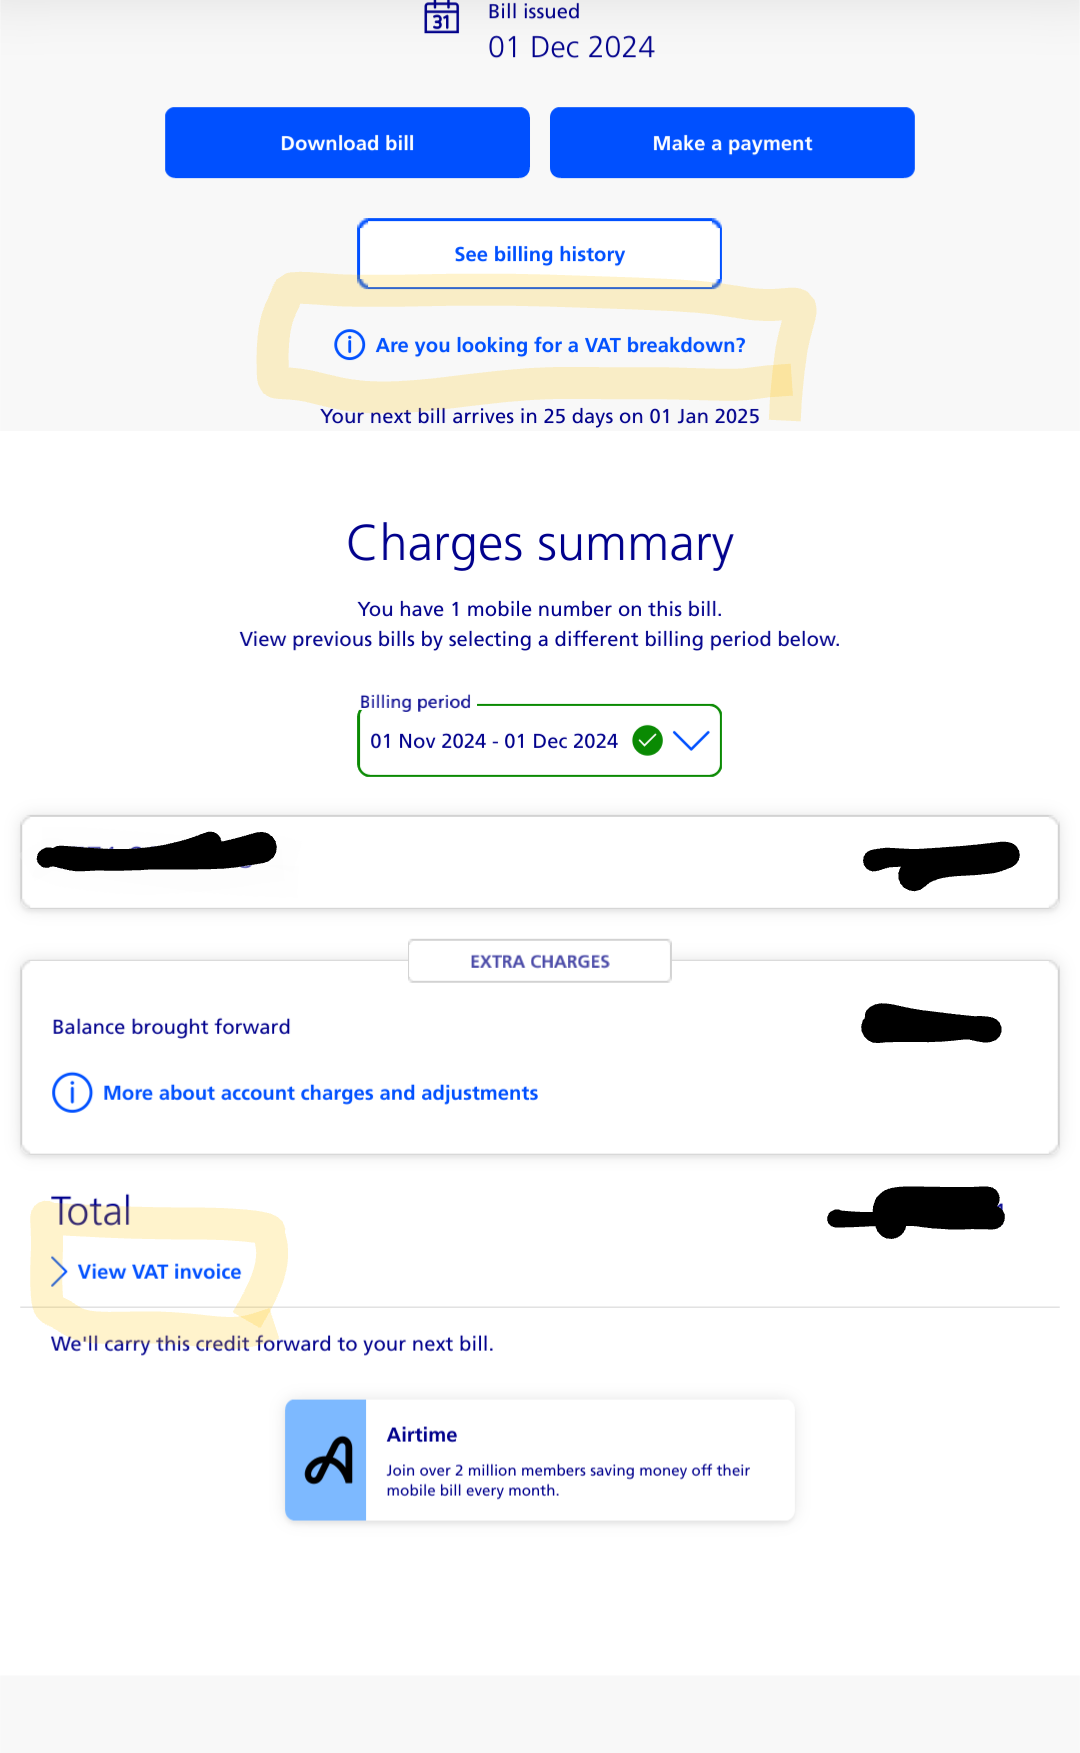Click the calendar bill issued icon

tap(440, 15)
